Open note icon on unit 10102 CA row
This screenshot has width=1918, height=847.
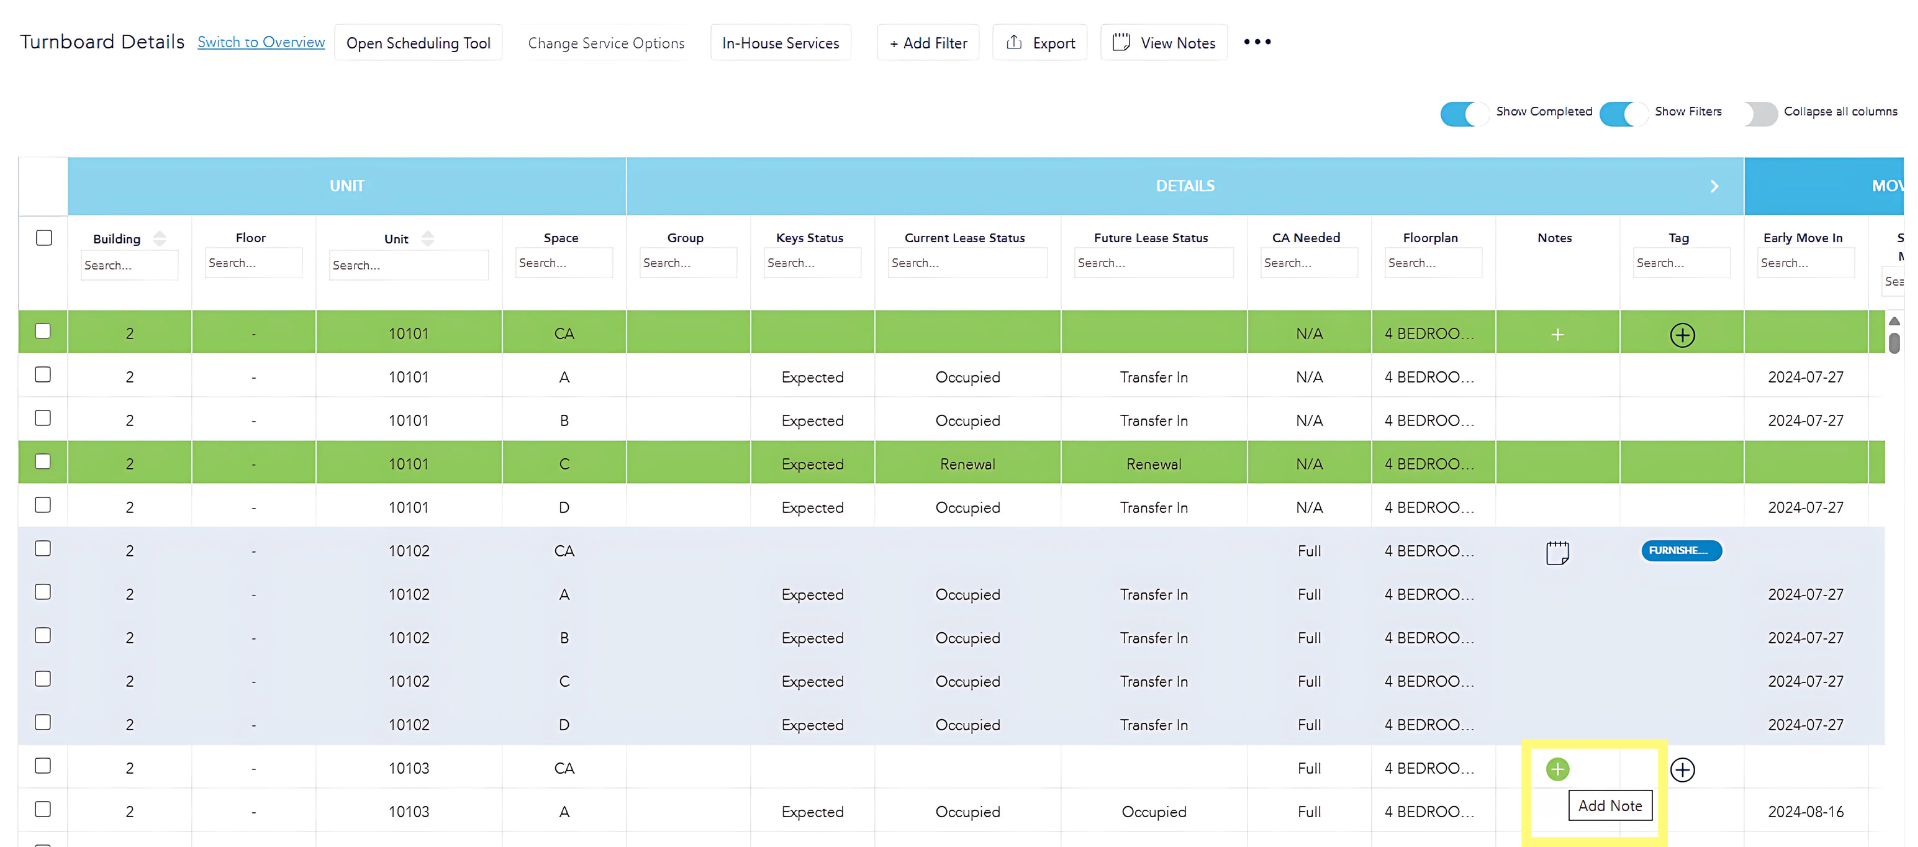(1557, 552)
